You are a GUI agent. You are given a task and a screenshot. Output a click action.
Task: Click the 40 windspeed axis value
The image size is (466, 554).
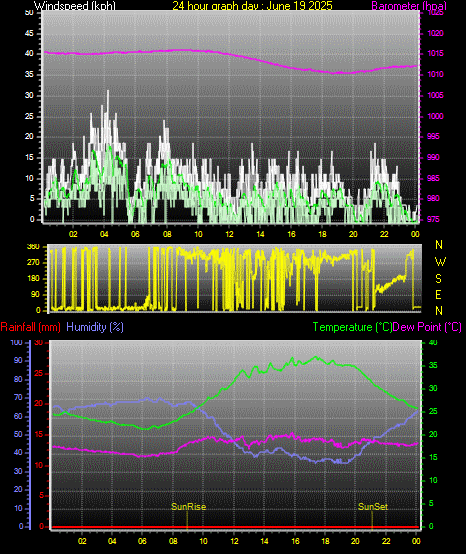point(29,54)
